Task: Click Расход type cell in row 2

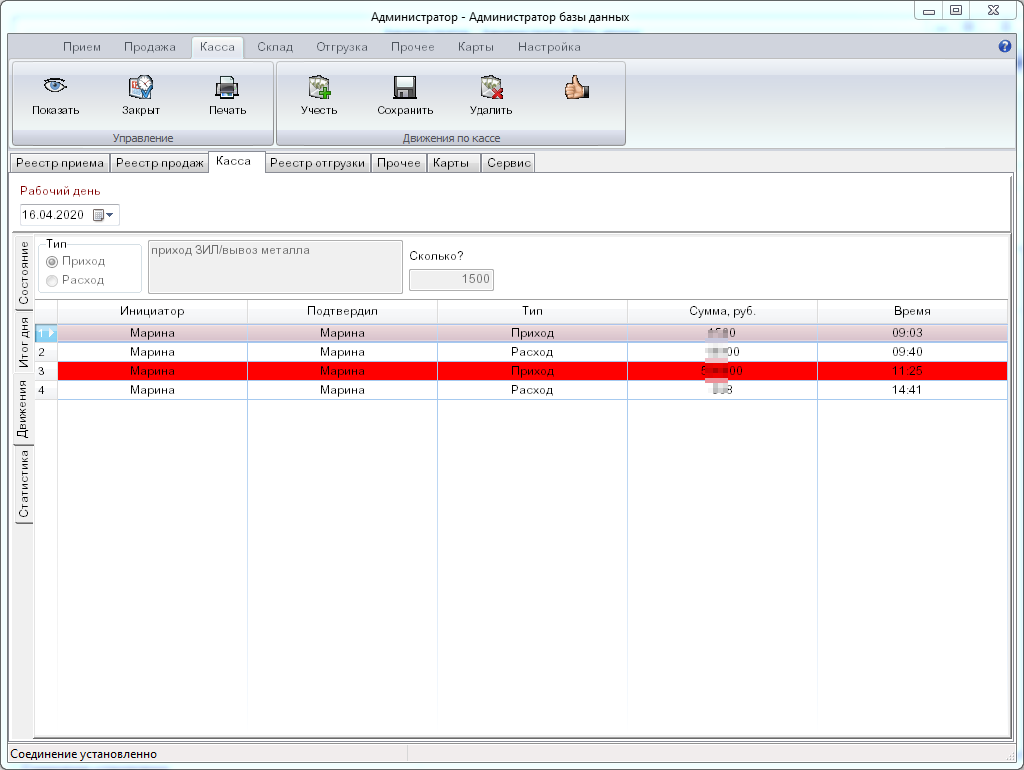Action: tap(532, 352)
